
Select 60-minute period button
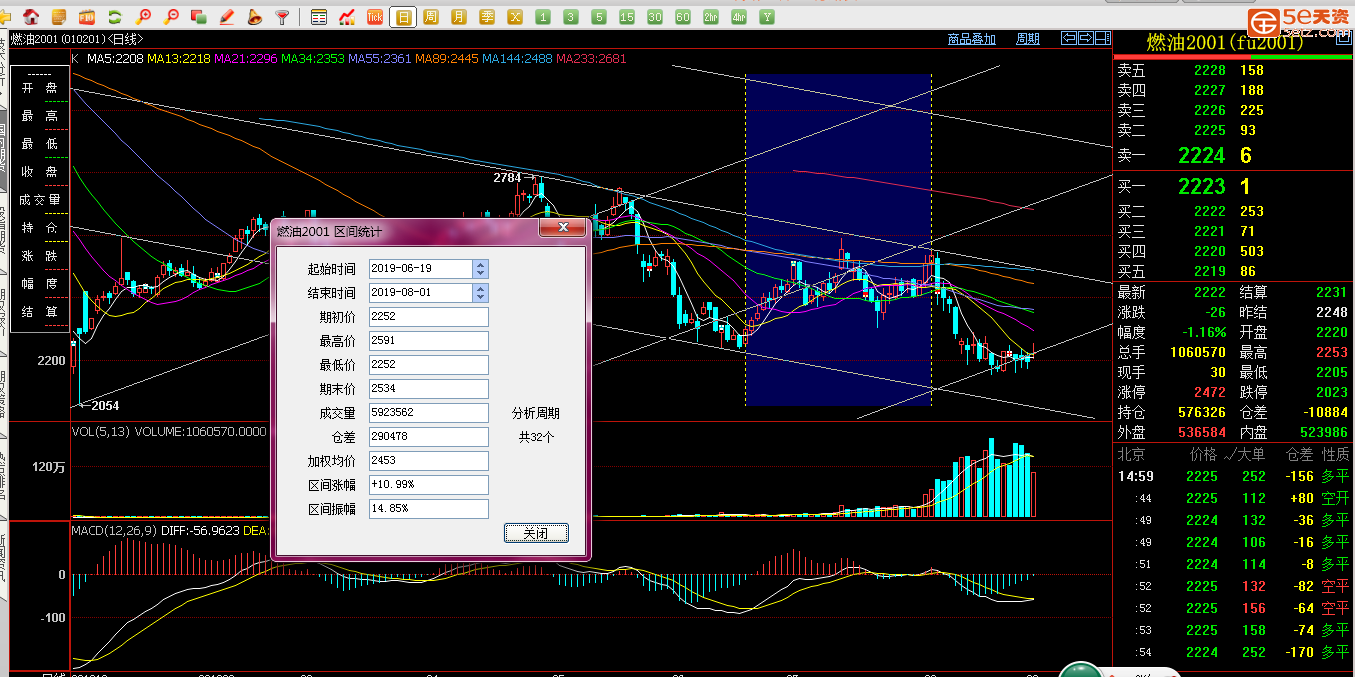coord(683,17)
